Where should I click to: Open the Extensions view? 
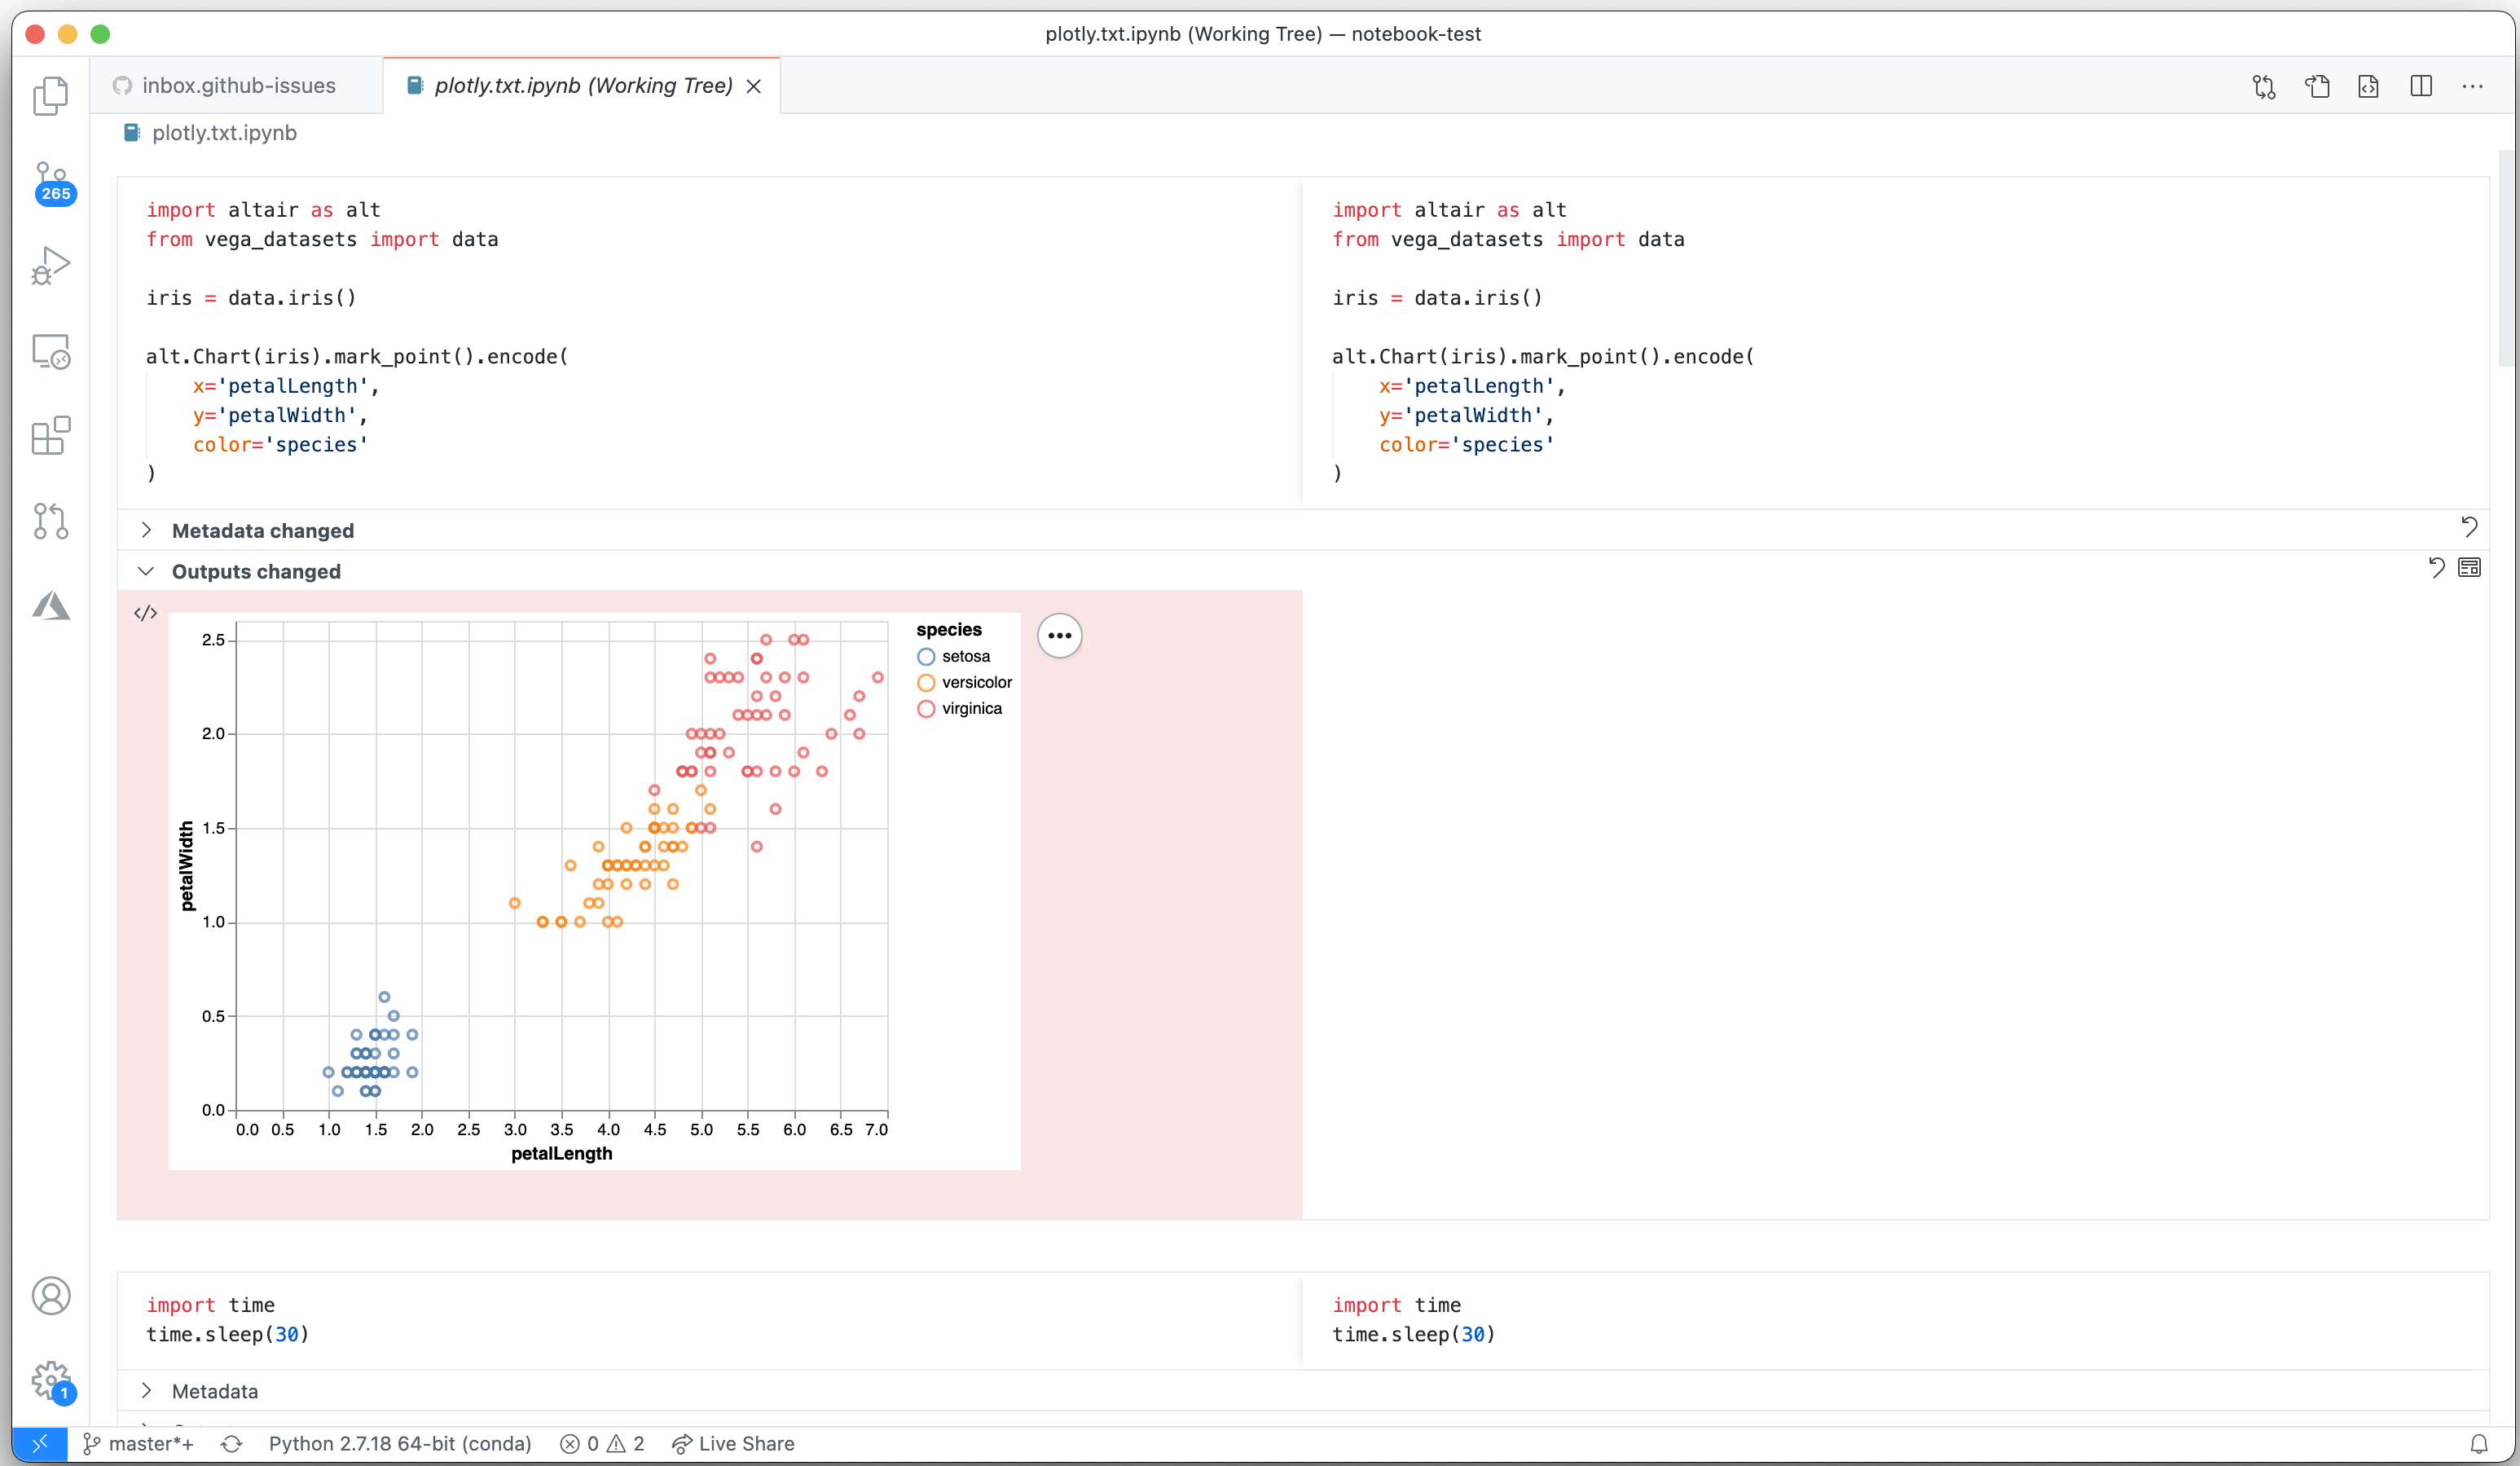[x=52, y=436]
